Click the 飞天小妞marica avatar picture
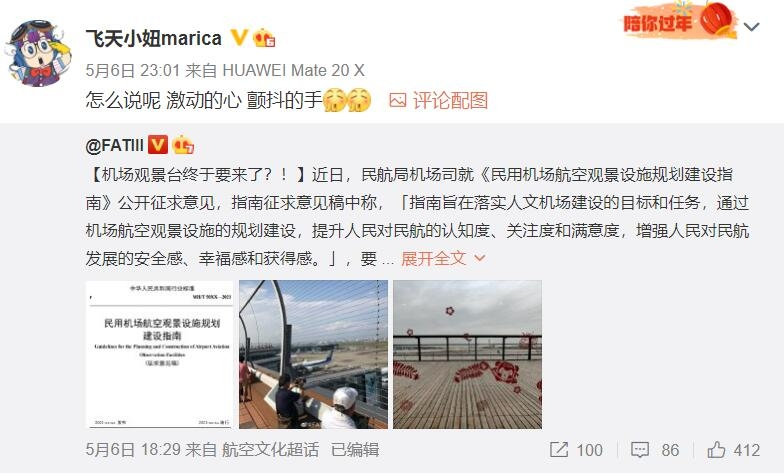This screenshot has height=474, width=784. click(38, 53)
